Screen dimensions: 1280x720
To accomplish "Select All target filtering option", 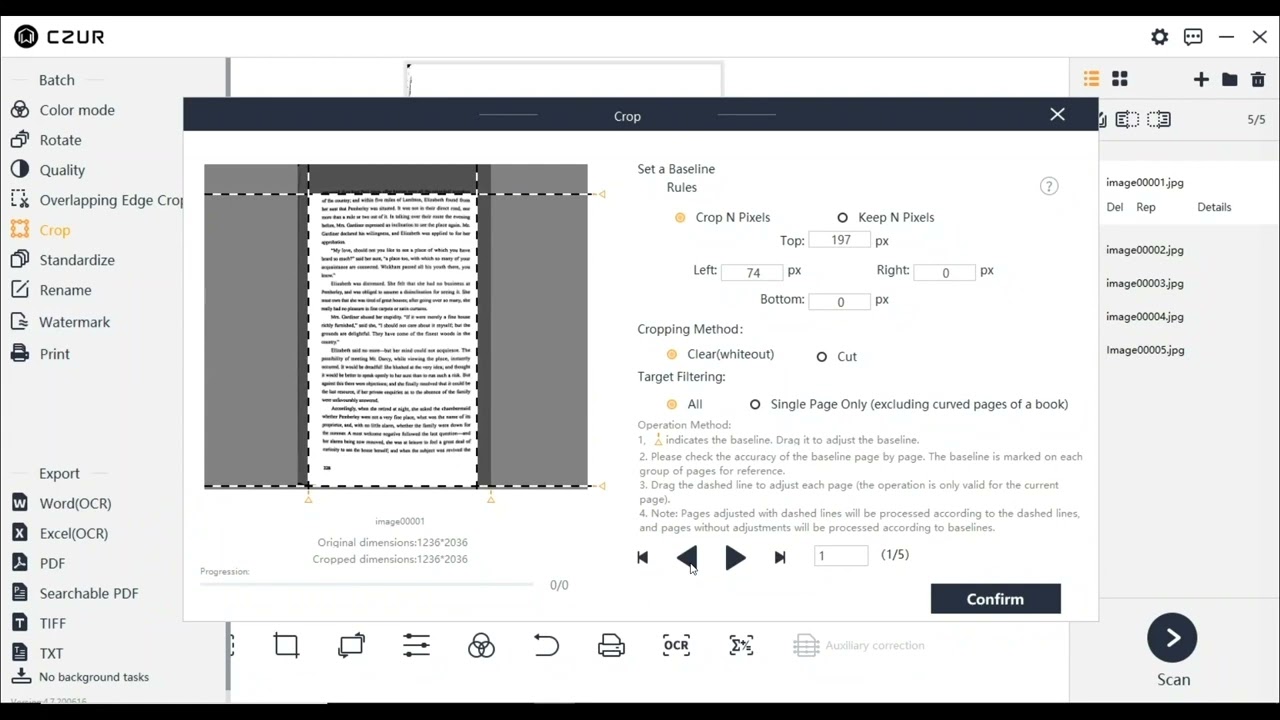I will (672, 404).
